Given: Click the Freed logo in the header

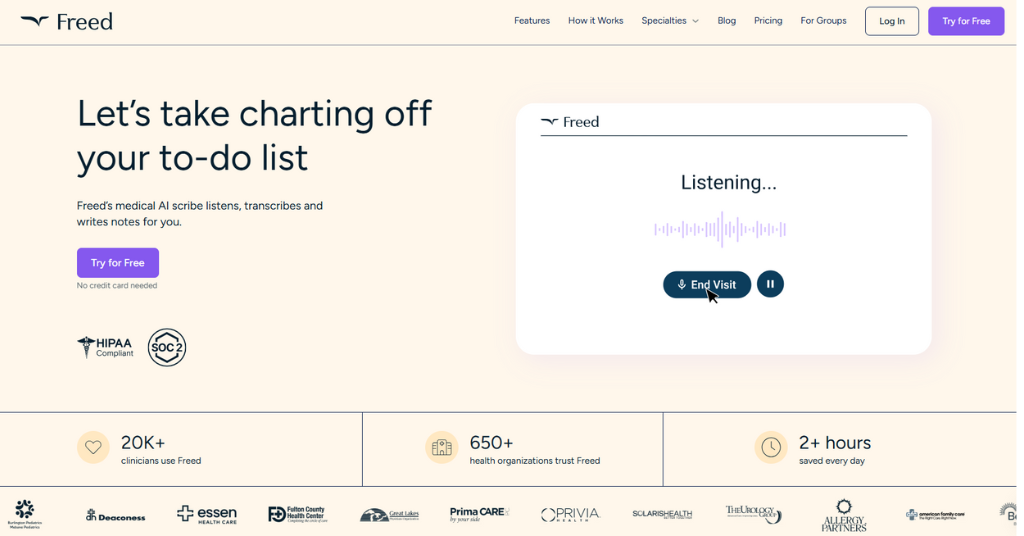Looking at the screenshot, I should [66, 22].
